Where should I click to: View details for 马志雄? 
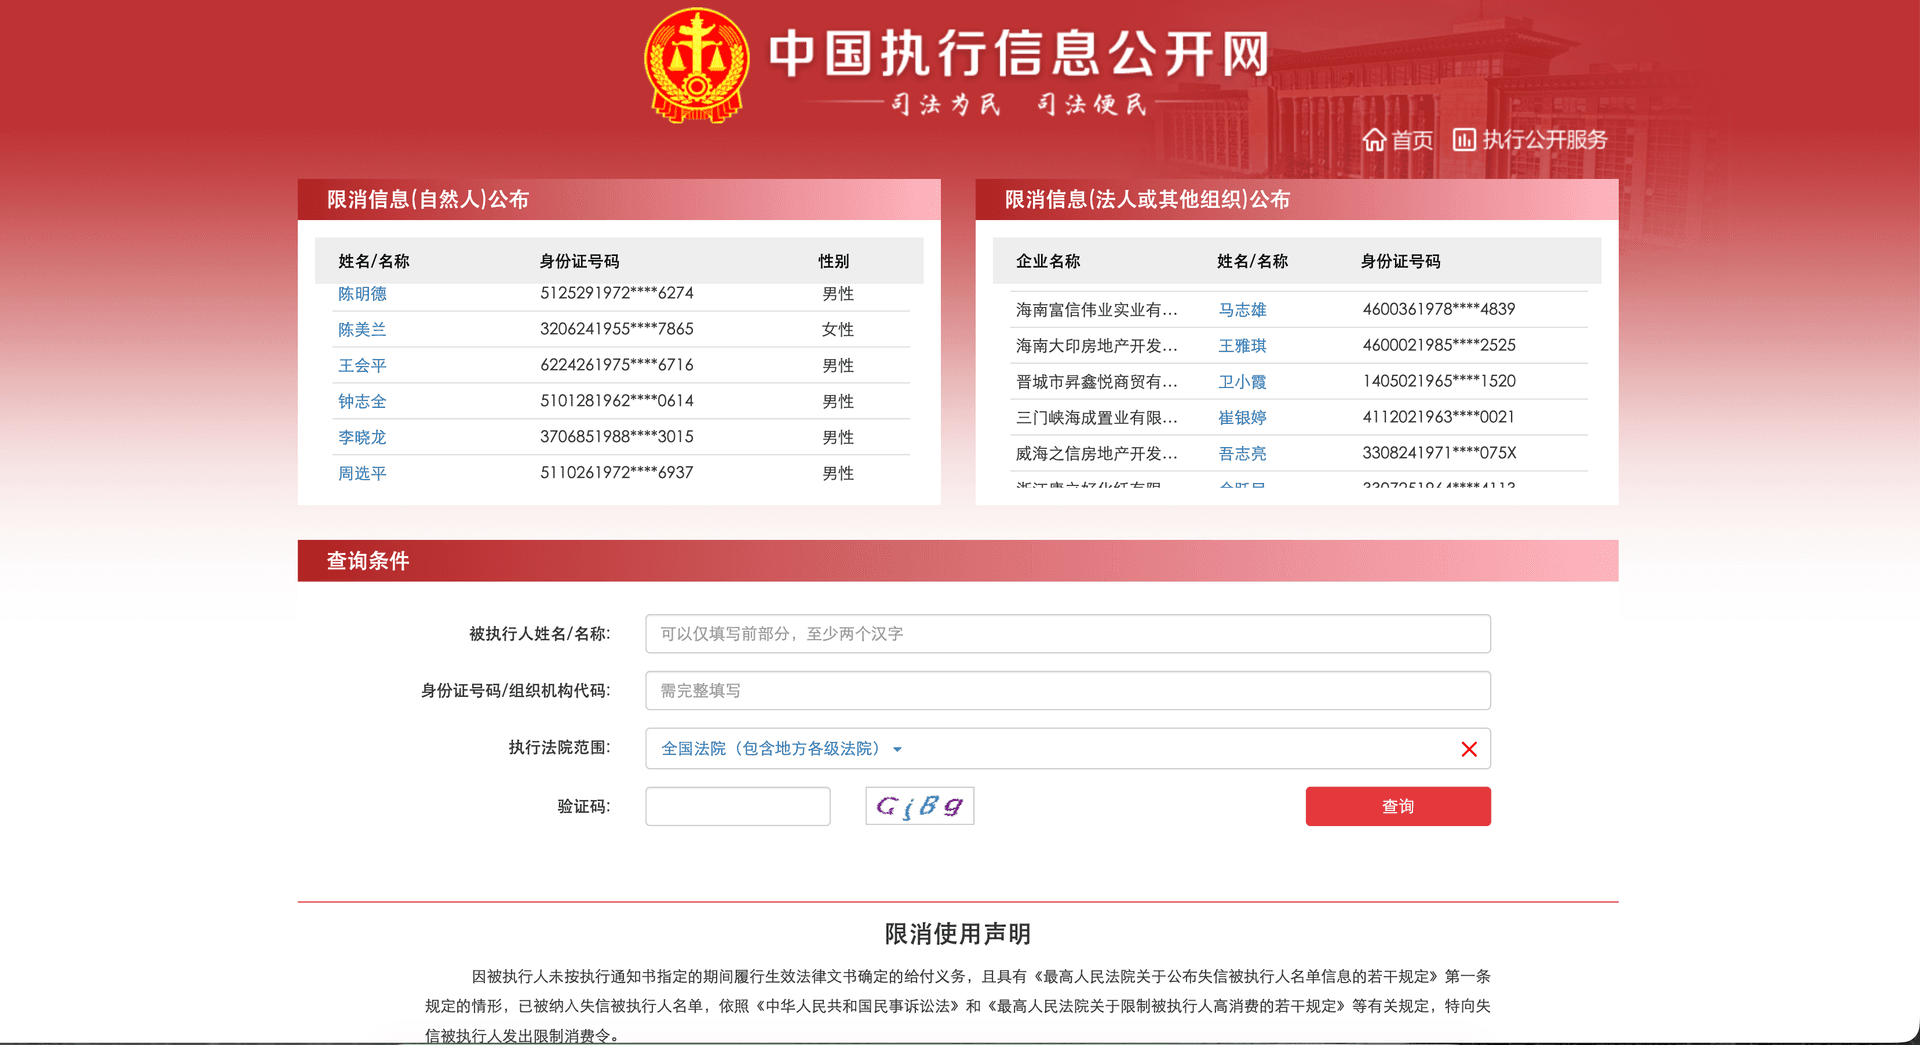[1242, 309]
